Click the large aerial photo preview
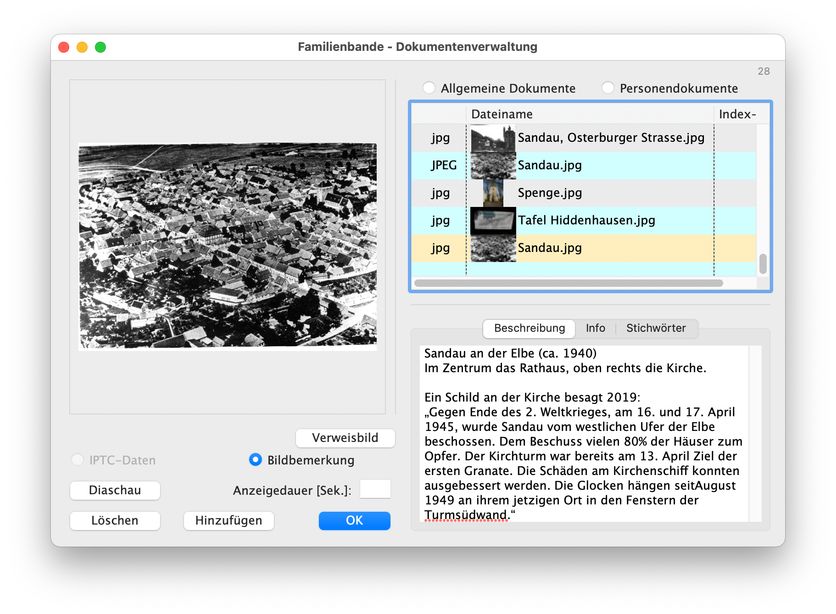836x614 pixels. (228, 245)
